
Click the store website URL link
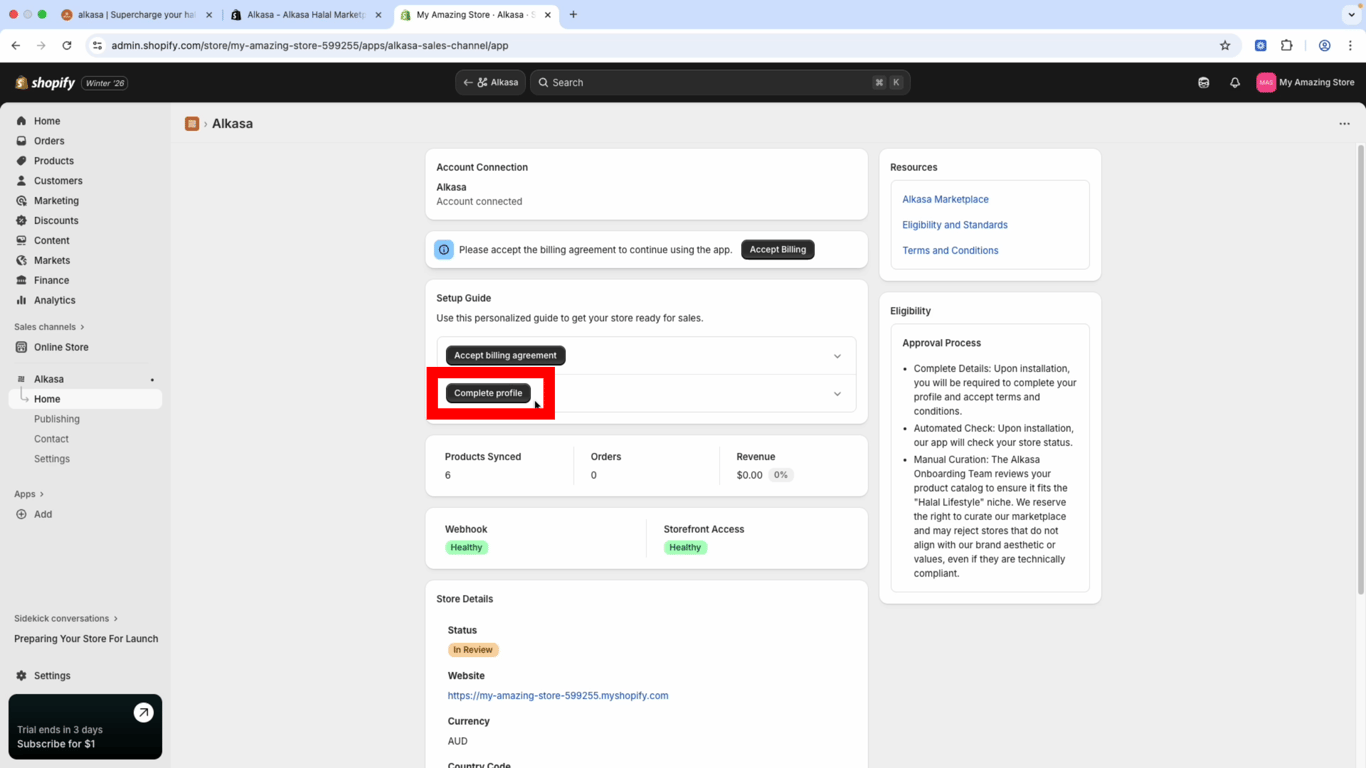coord(558,696)
